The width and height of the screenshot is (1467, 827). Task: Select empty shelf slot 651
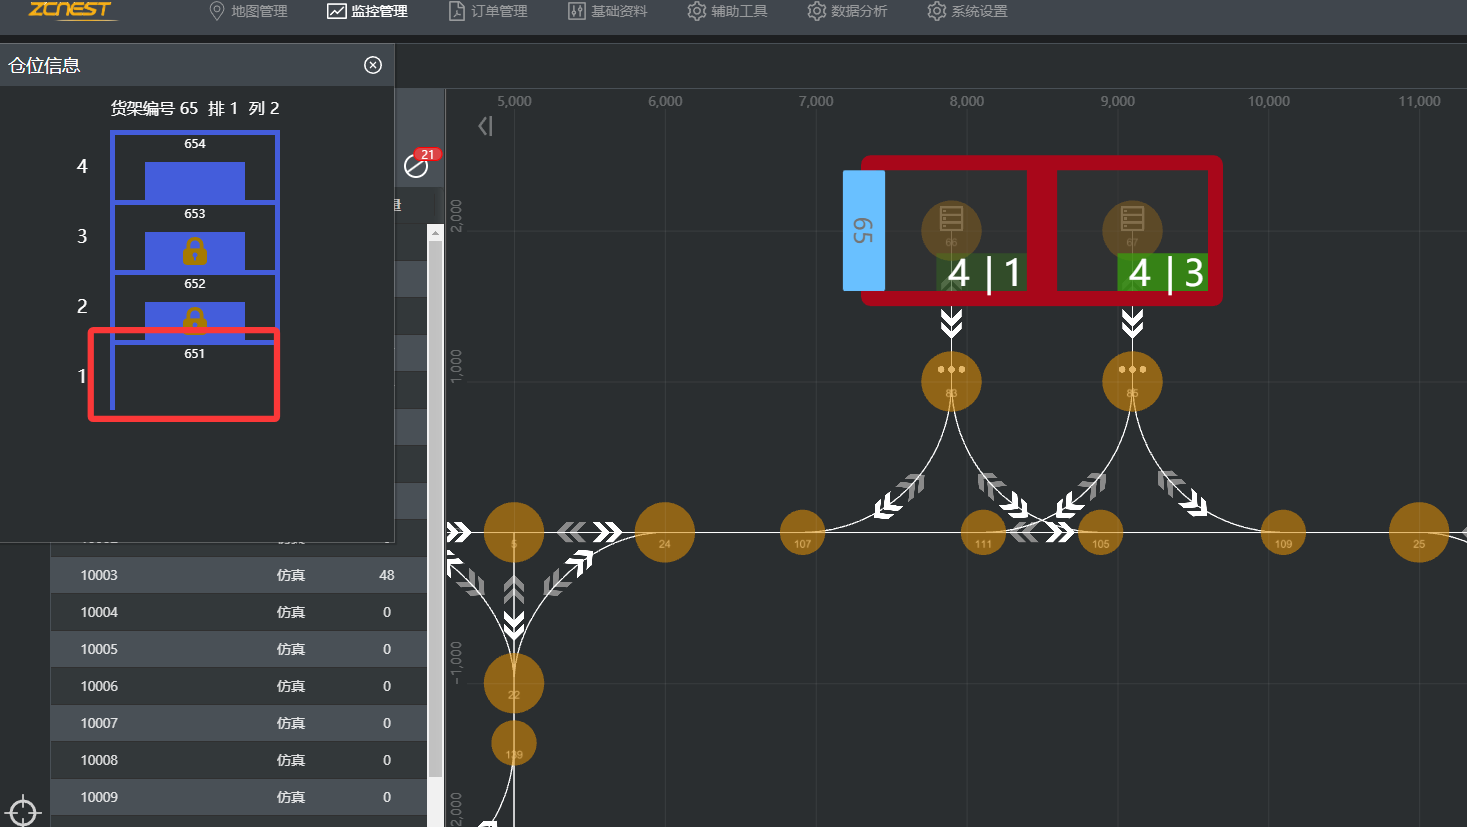pos(195,376)
